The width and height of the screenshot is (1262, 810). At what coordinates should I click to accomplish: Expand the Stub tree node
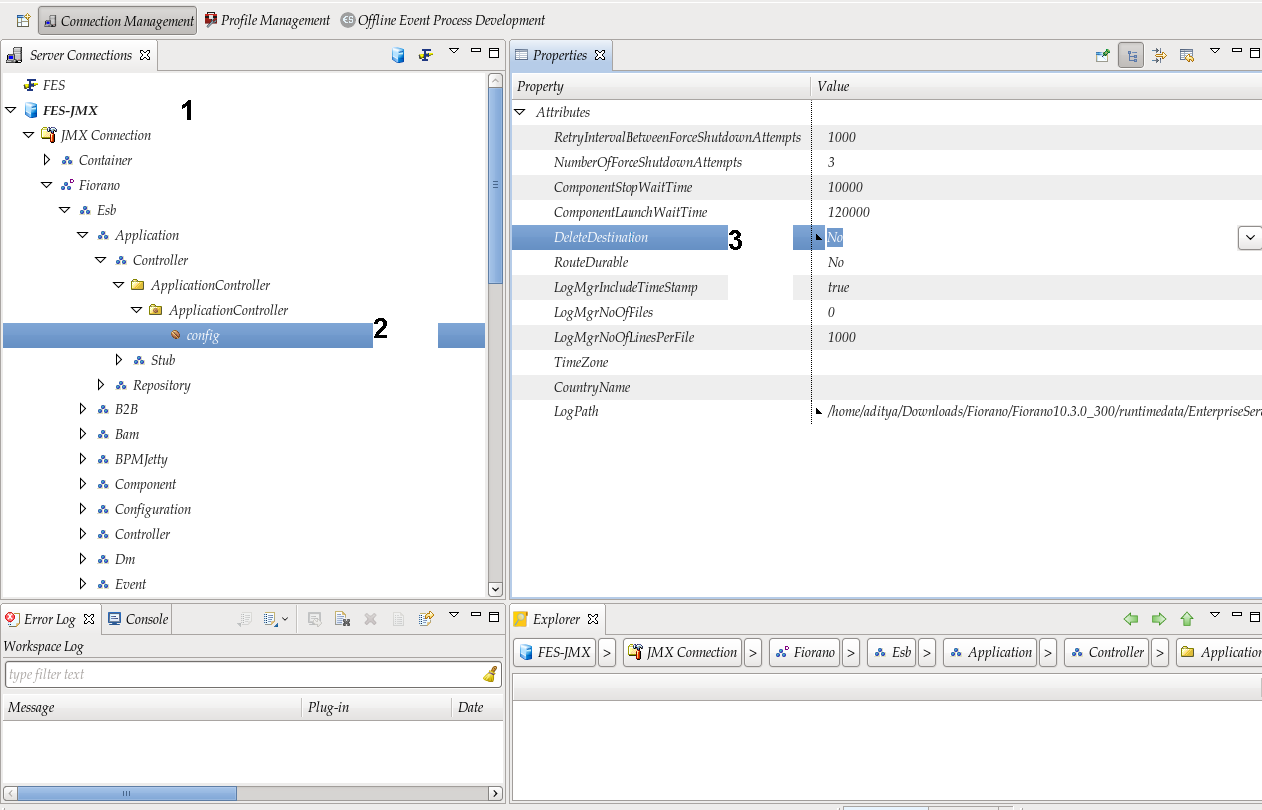pyautogui.click(x=119, y=360)
